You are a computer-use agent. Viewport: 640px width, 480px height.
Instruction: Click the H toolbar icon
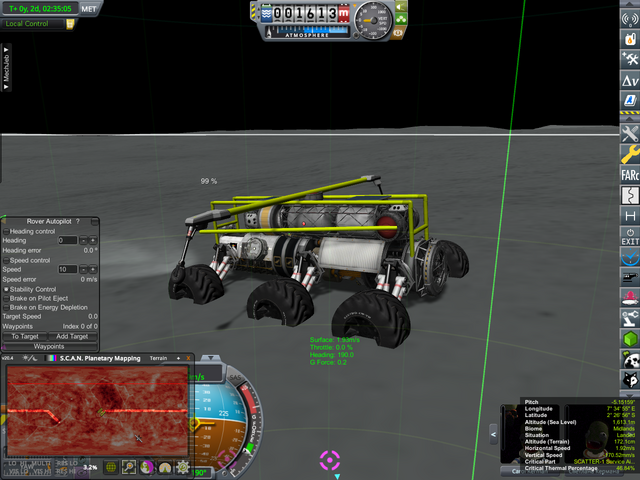click(630, 216)
